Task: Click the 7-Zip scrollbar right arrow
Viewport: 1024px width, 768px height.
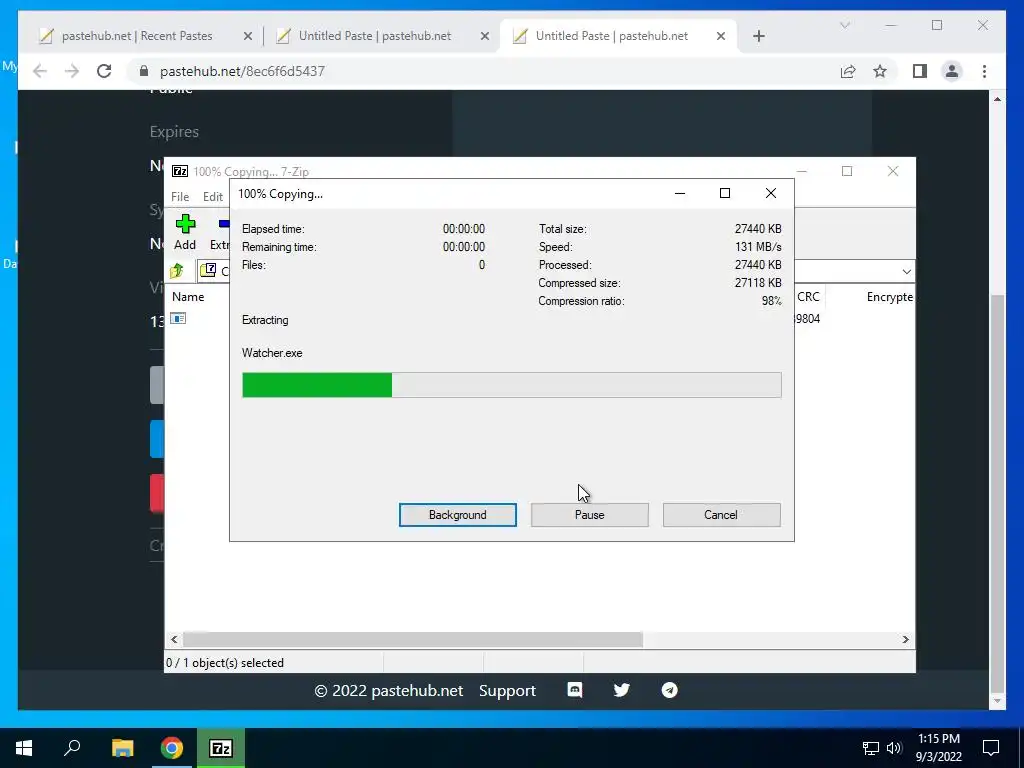Action: pos(905,639)
